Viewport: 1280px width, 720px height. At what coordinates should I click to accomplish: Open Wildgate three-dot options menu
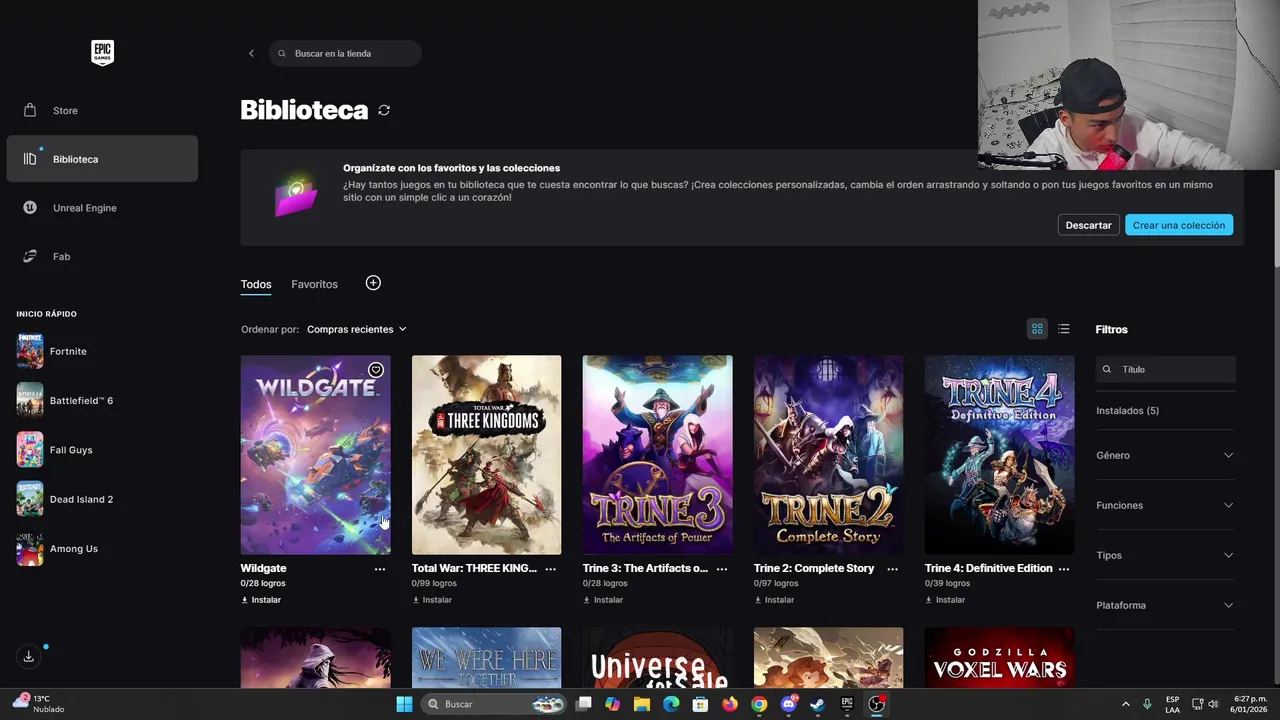380,569
